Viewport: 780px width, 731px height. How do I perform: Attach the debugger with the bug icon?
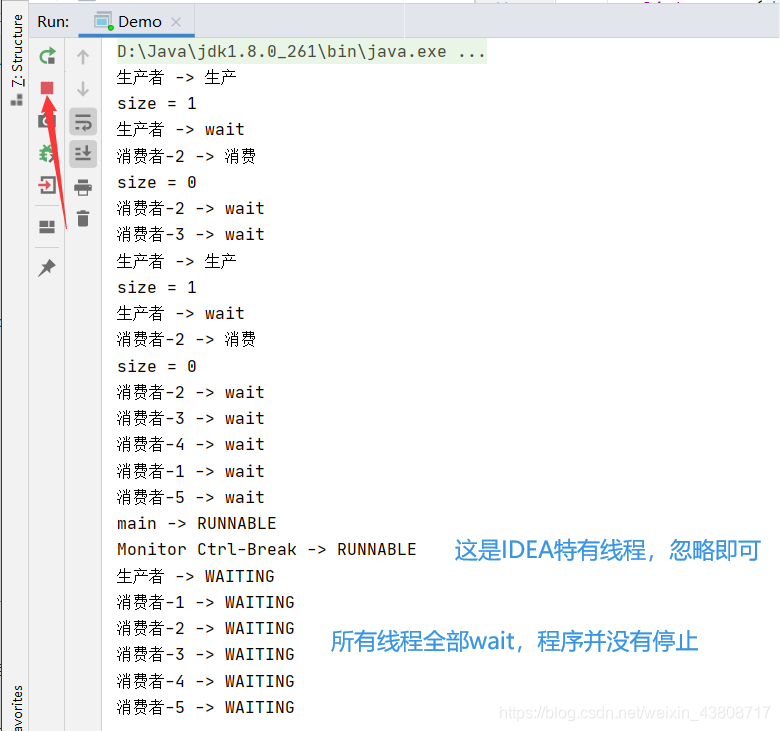pyautogui.click(x=45, y=153)
